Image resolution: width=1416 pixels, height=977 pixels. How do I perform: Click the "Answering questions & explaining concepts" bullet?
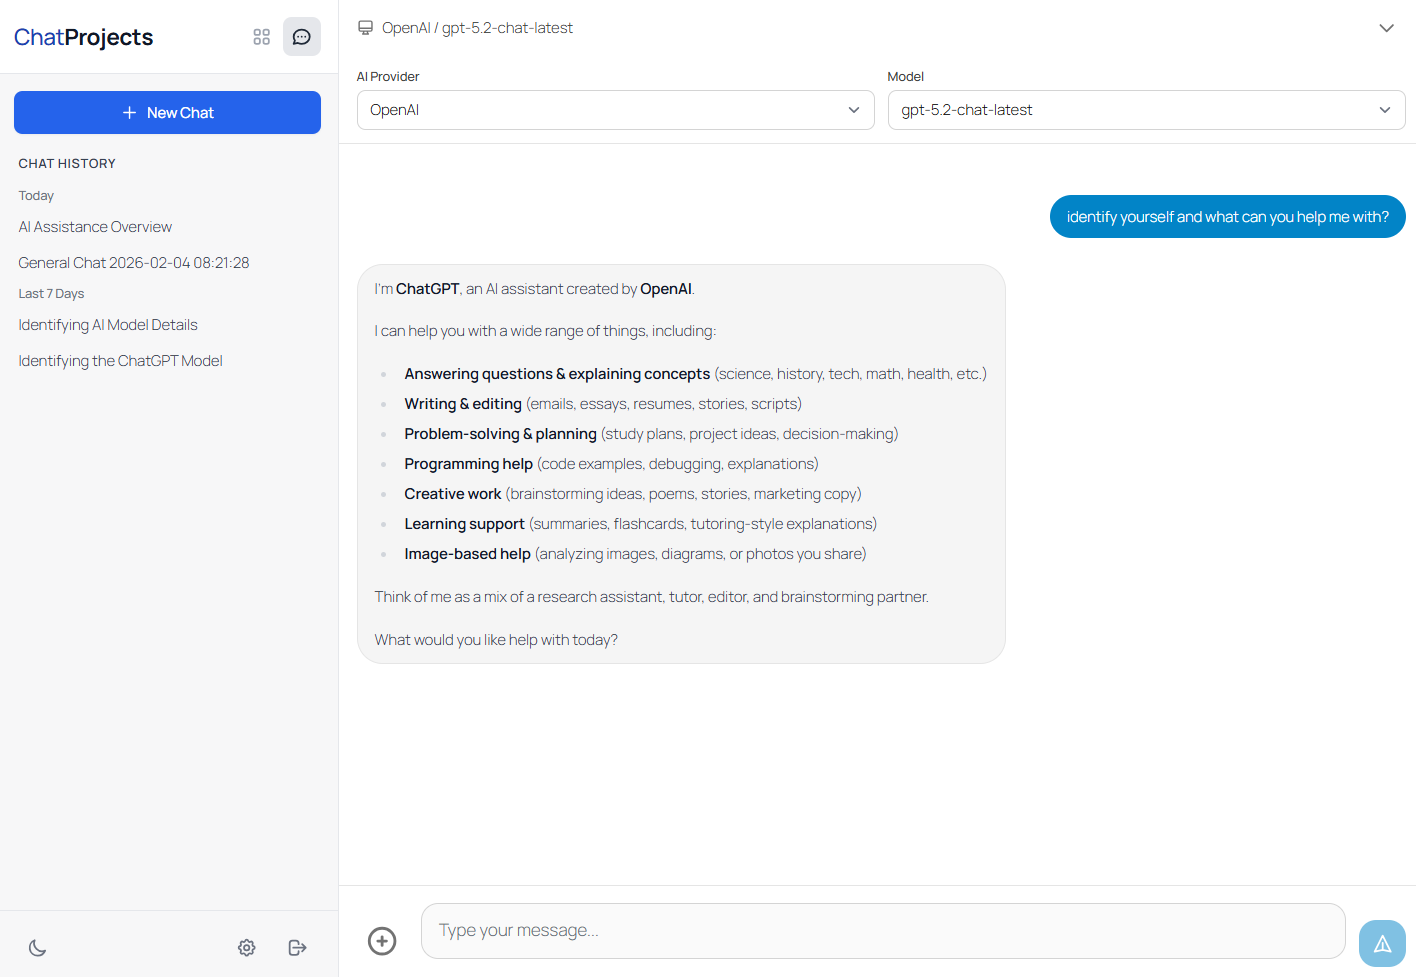[695, 374]
